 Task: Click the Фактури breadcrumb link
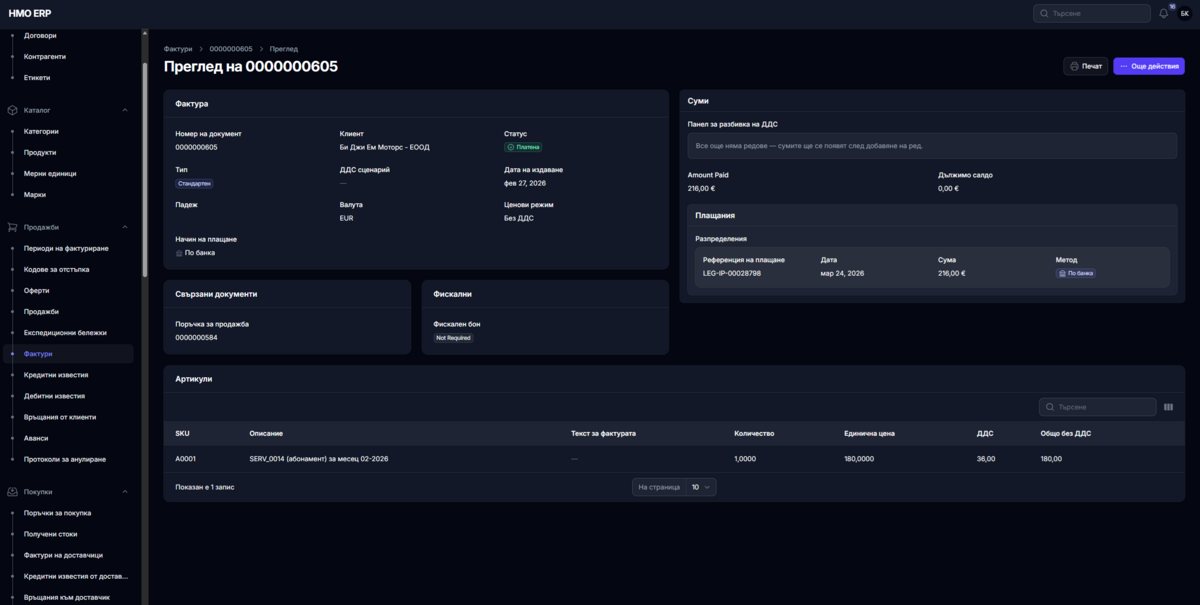pyautogui.click(x=178, y=48)
